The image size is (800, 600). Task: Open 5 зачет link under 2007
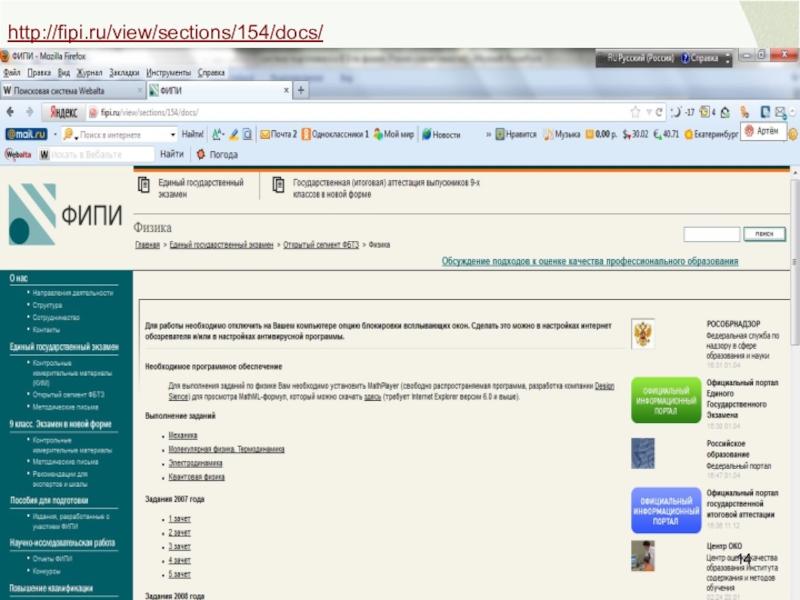point(180,574)
